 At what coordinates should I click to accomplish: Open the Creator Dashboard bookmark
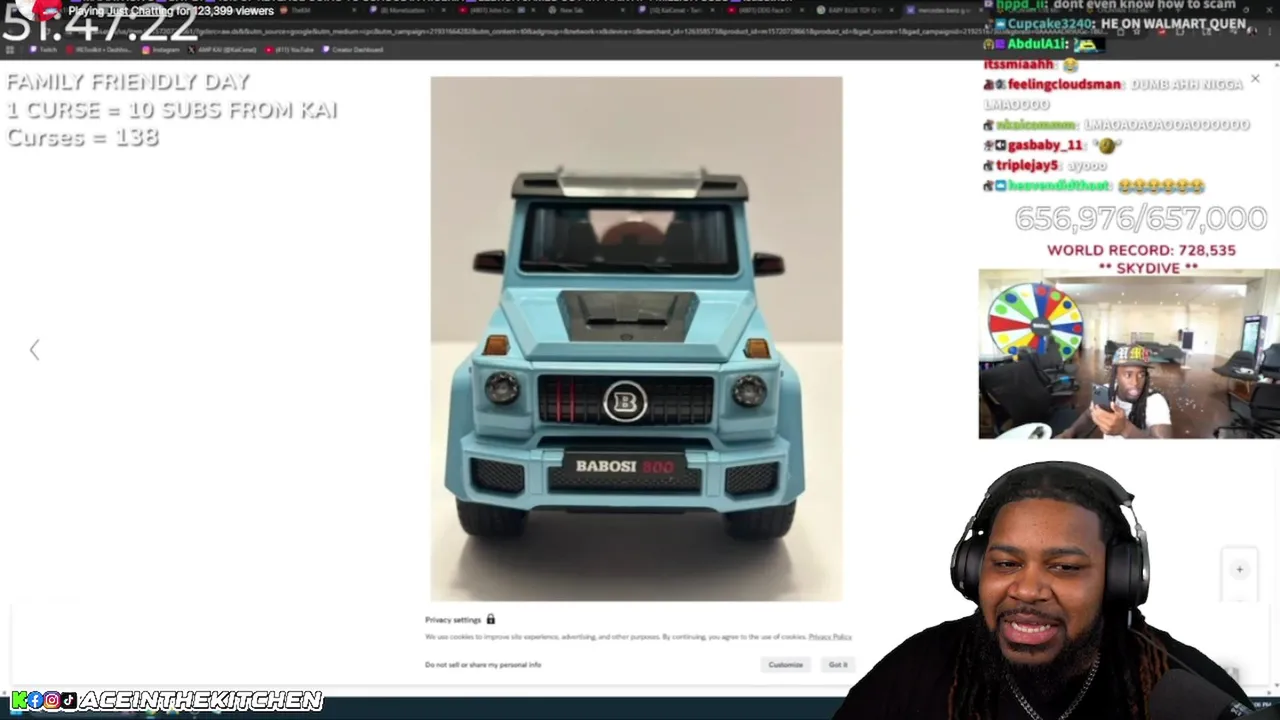point(352,49)
